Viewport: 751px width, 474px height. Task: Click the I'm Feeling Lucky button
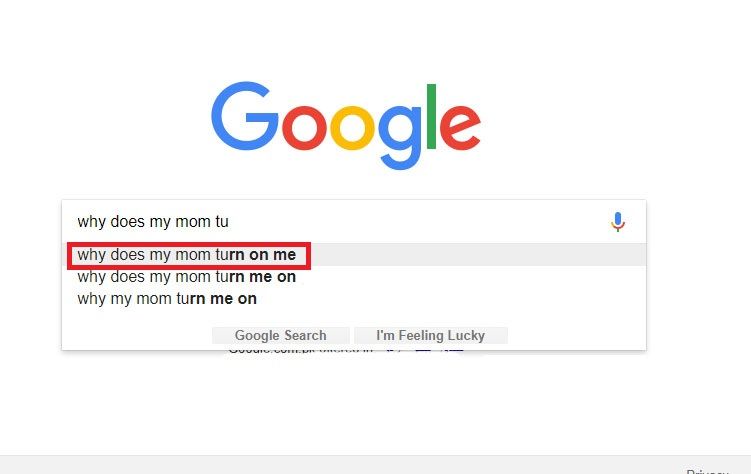[x=430, y=336]
